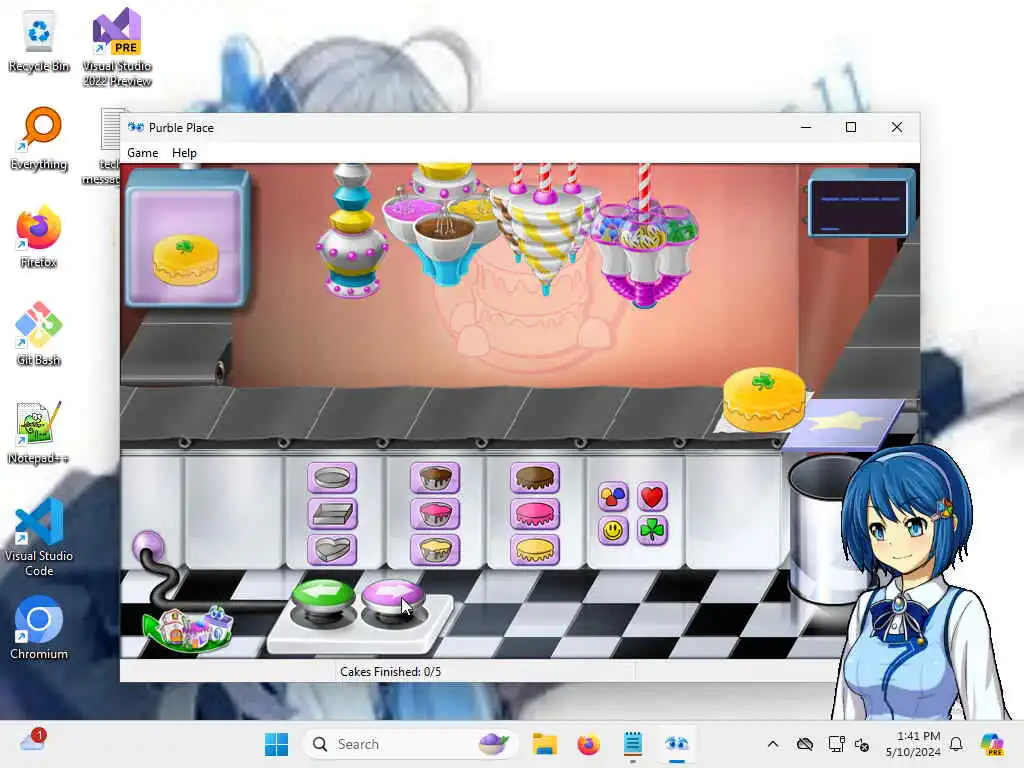Minimize the Purble Place window
1024x768 pixels.
[x=806, y=127]
